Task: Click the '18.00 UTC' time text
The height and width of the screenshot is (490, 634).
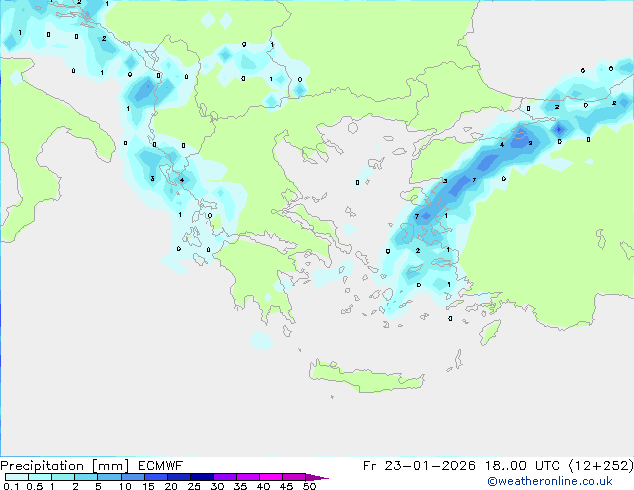Action: (522, 466)
